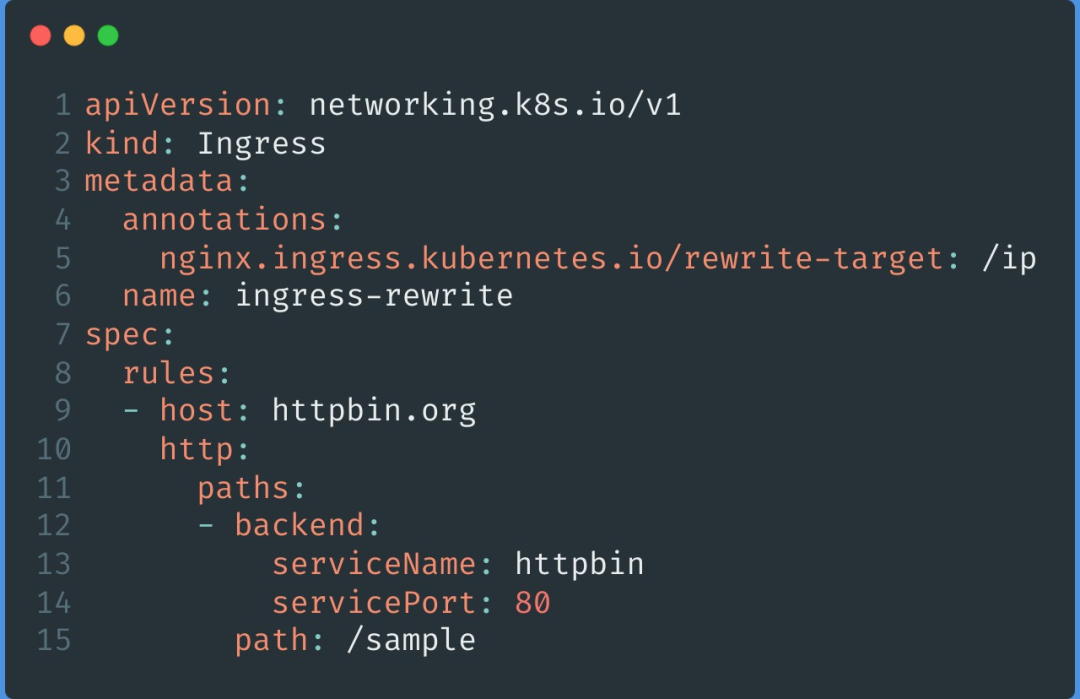
Task: Click the spec key on line 7
Action: point(122,335)
